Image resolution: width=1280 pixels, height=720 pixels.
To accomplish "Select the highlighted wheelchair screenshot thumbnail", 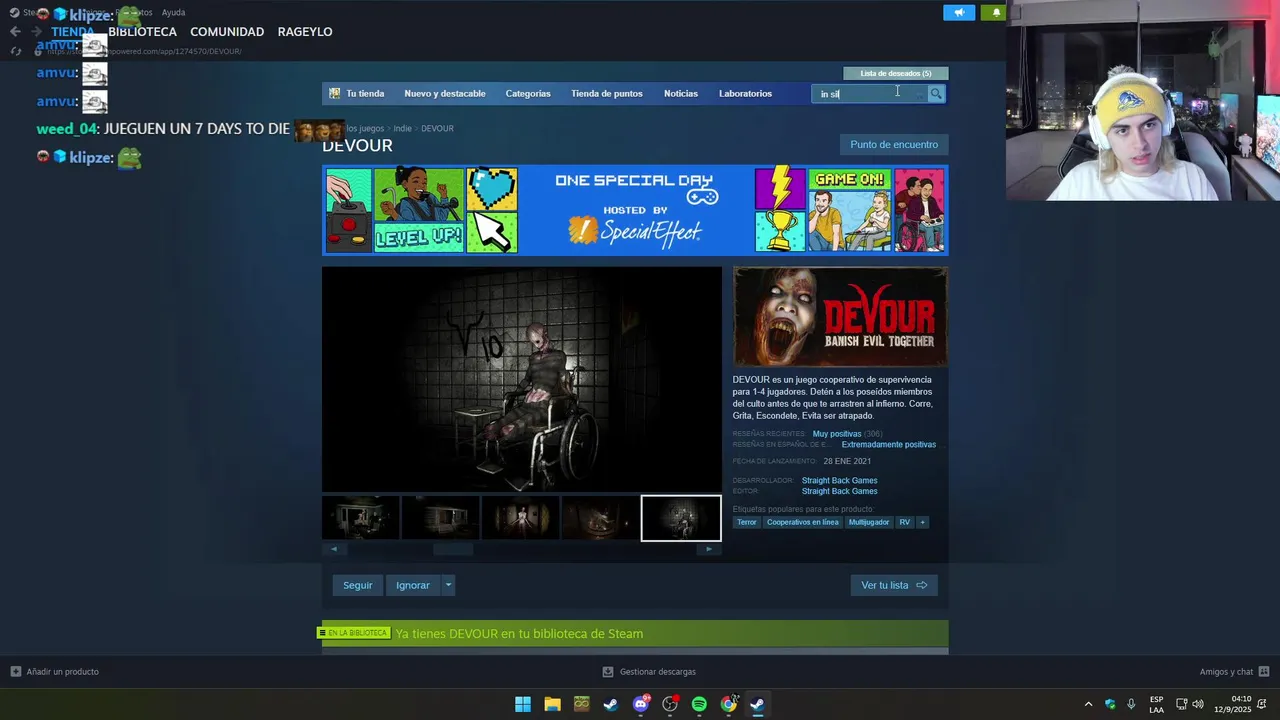I will 681,518.
